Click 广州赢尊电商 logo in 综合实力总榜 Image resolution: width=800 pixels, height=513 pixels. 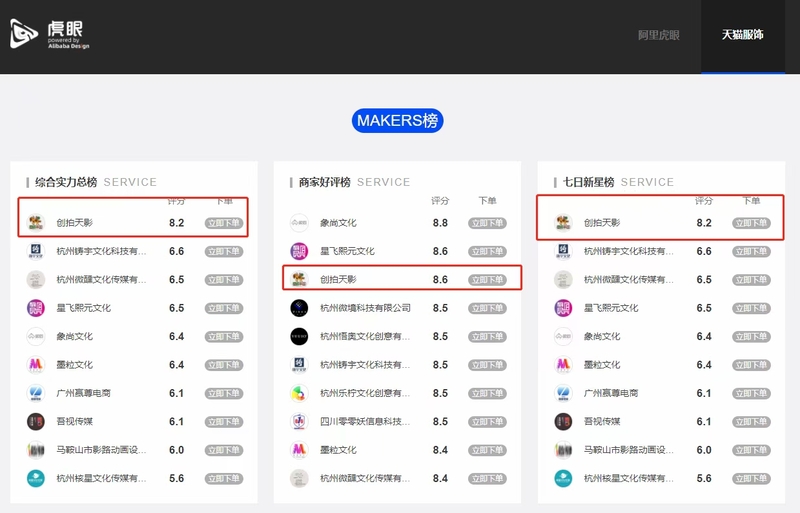pos(36,393)
